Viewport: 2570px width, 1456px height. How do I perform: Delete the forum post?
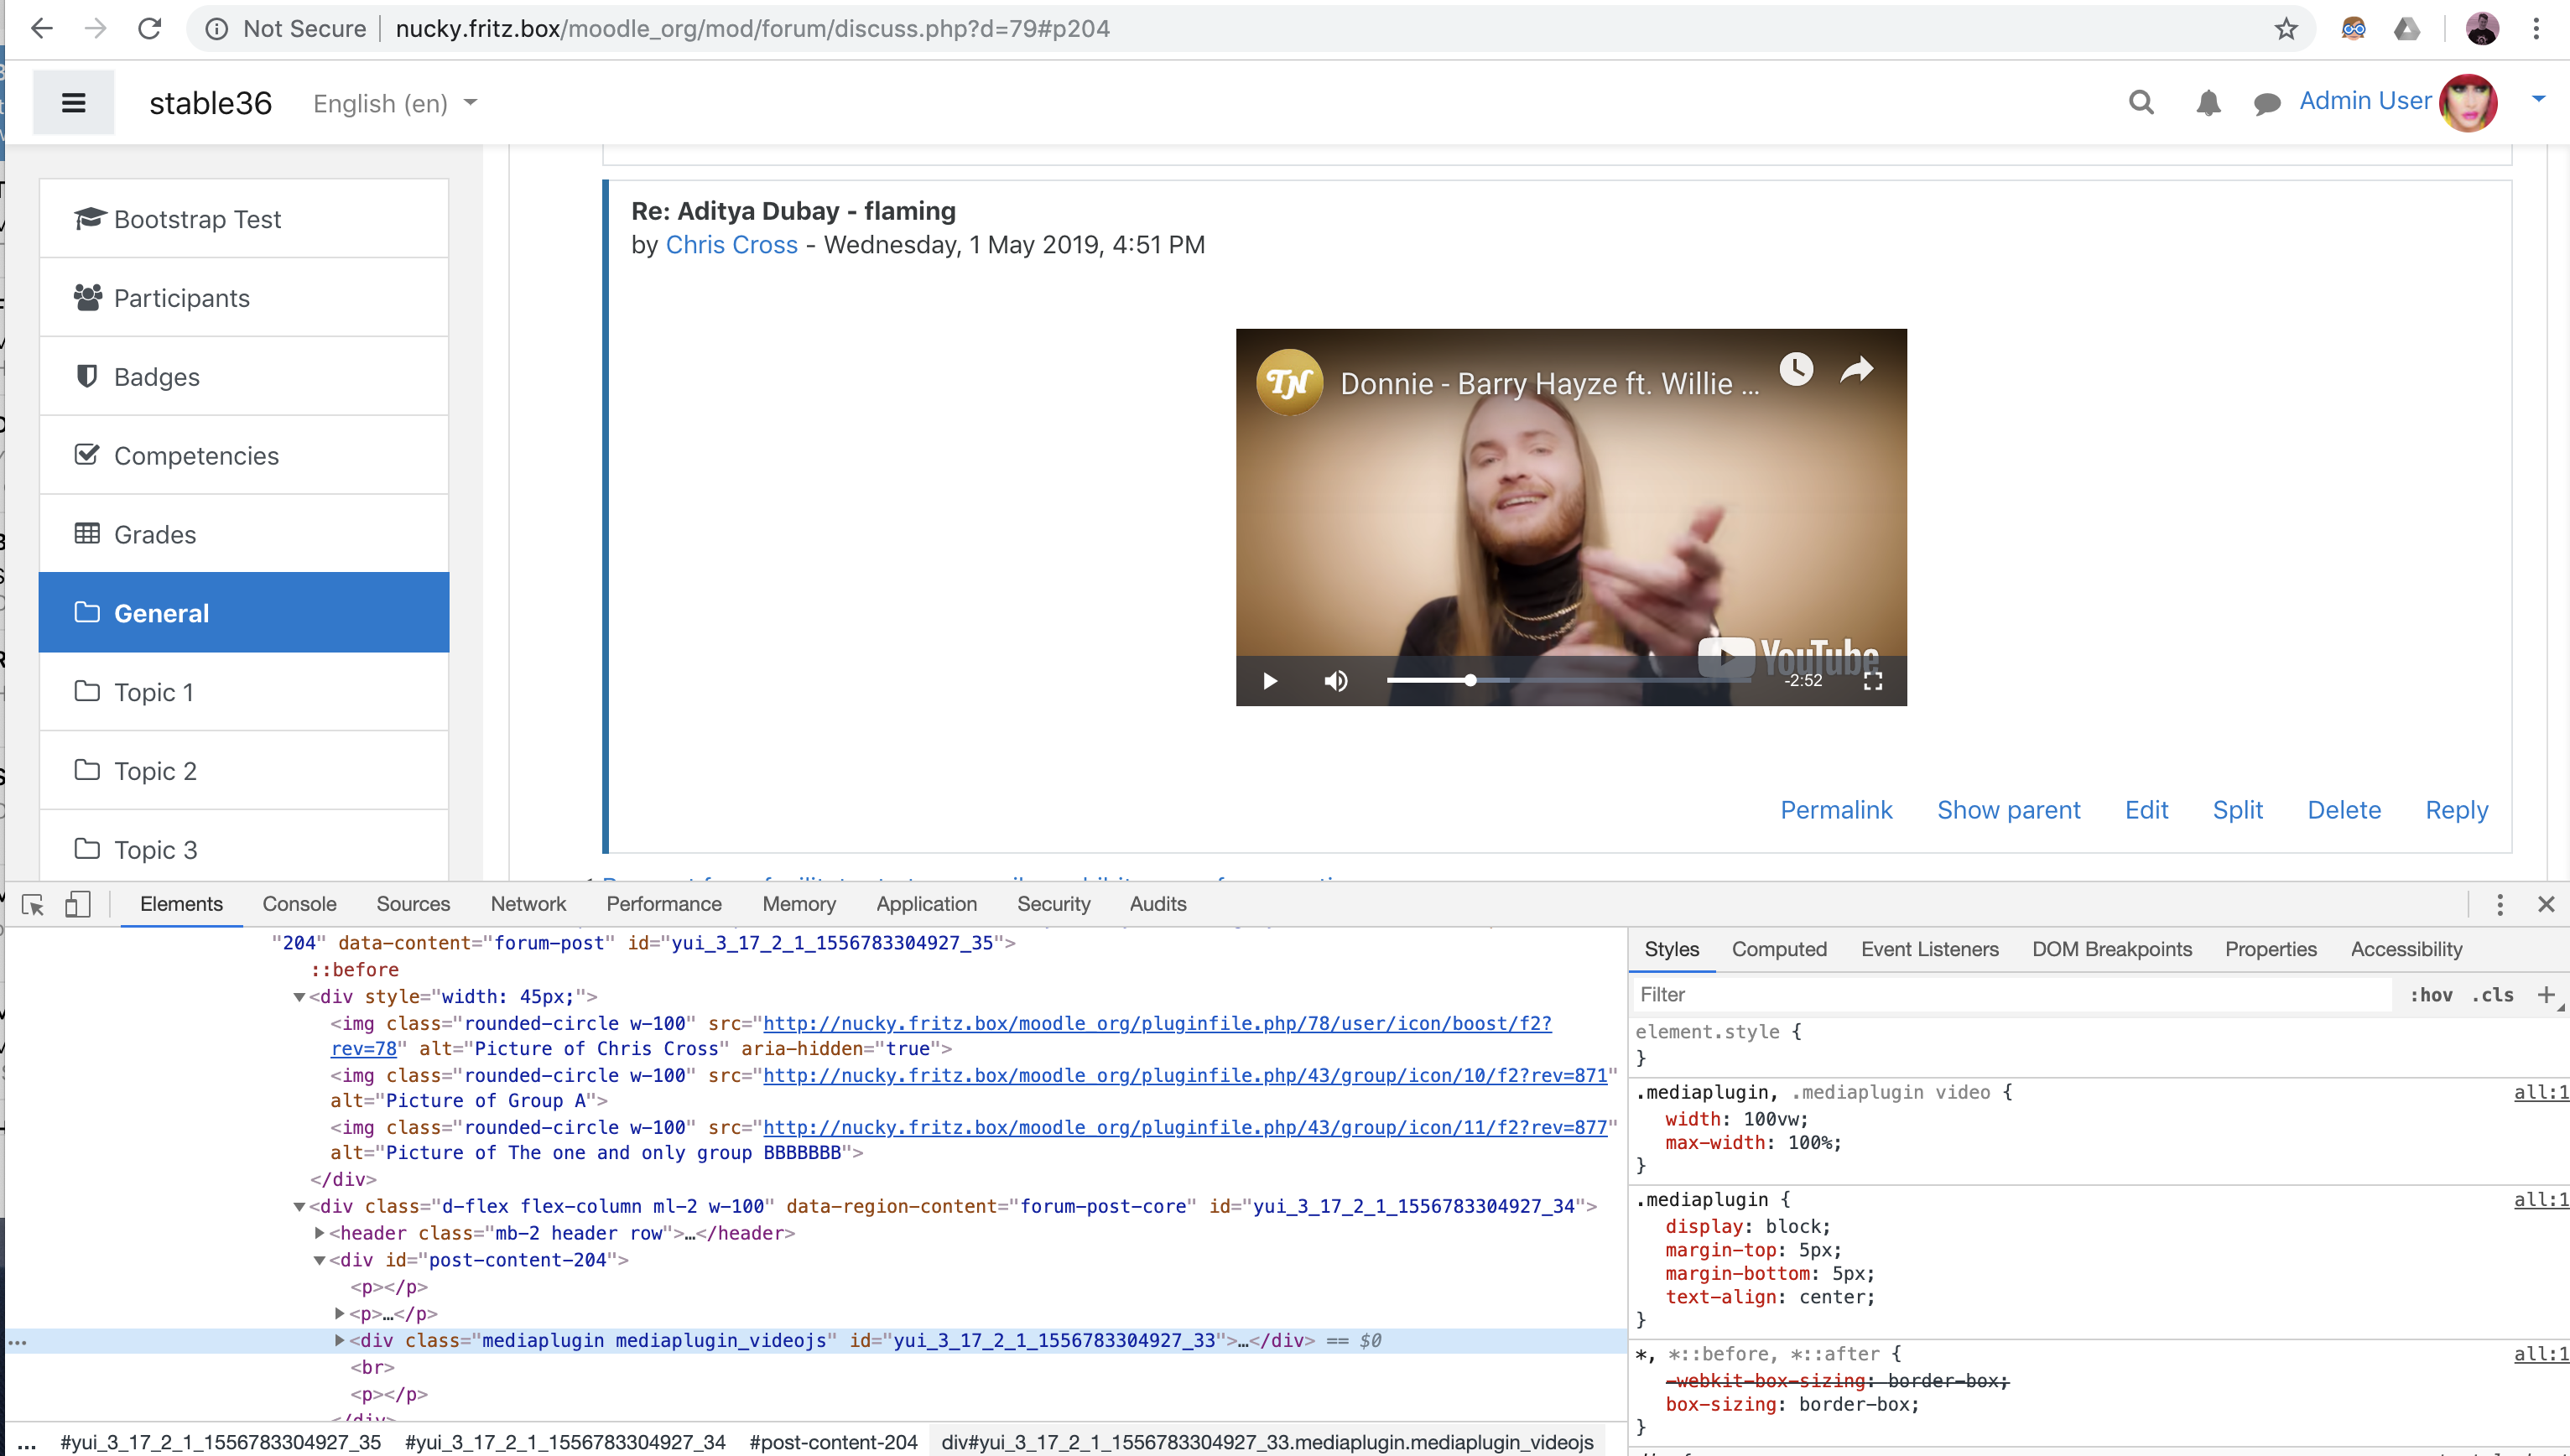coord(2343,810)
